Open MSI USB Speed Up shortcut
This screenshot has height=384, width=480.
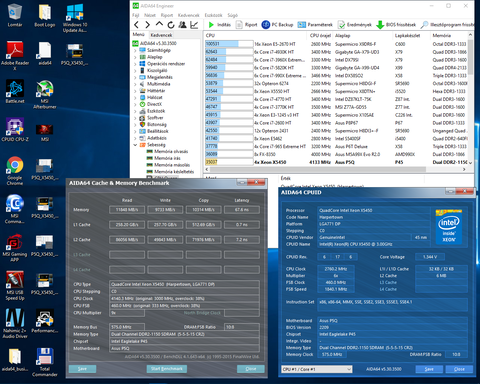[x=15, y=286]
